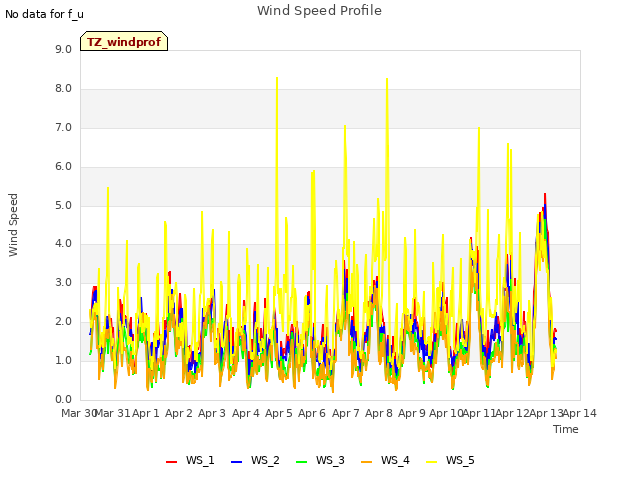Select the WS_5 legend label
Image resolution: width=640 pixels, height=480 pixels.
point(460,460)
